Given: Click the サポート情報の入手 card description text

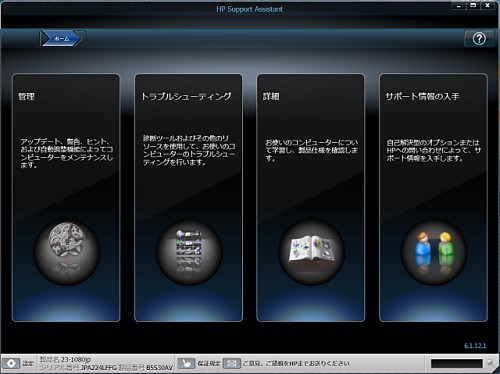Looking at the screenshot, I should click(434, 150).
